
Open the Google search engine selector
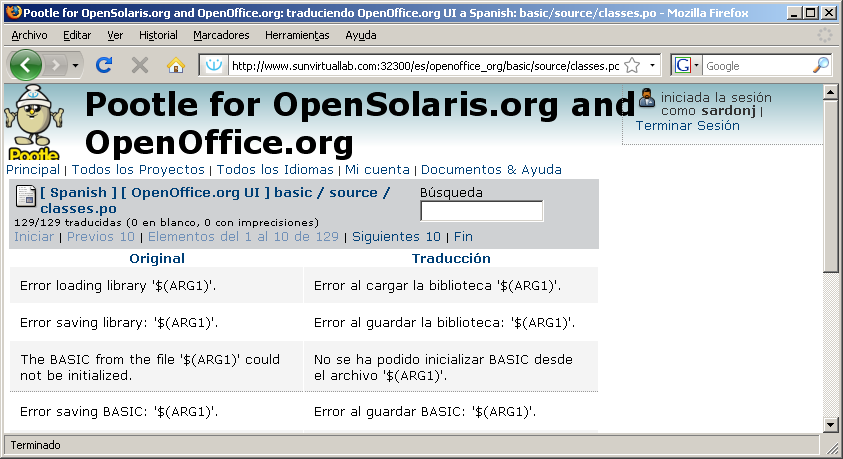[687, 66]
